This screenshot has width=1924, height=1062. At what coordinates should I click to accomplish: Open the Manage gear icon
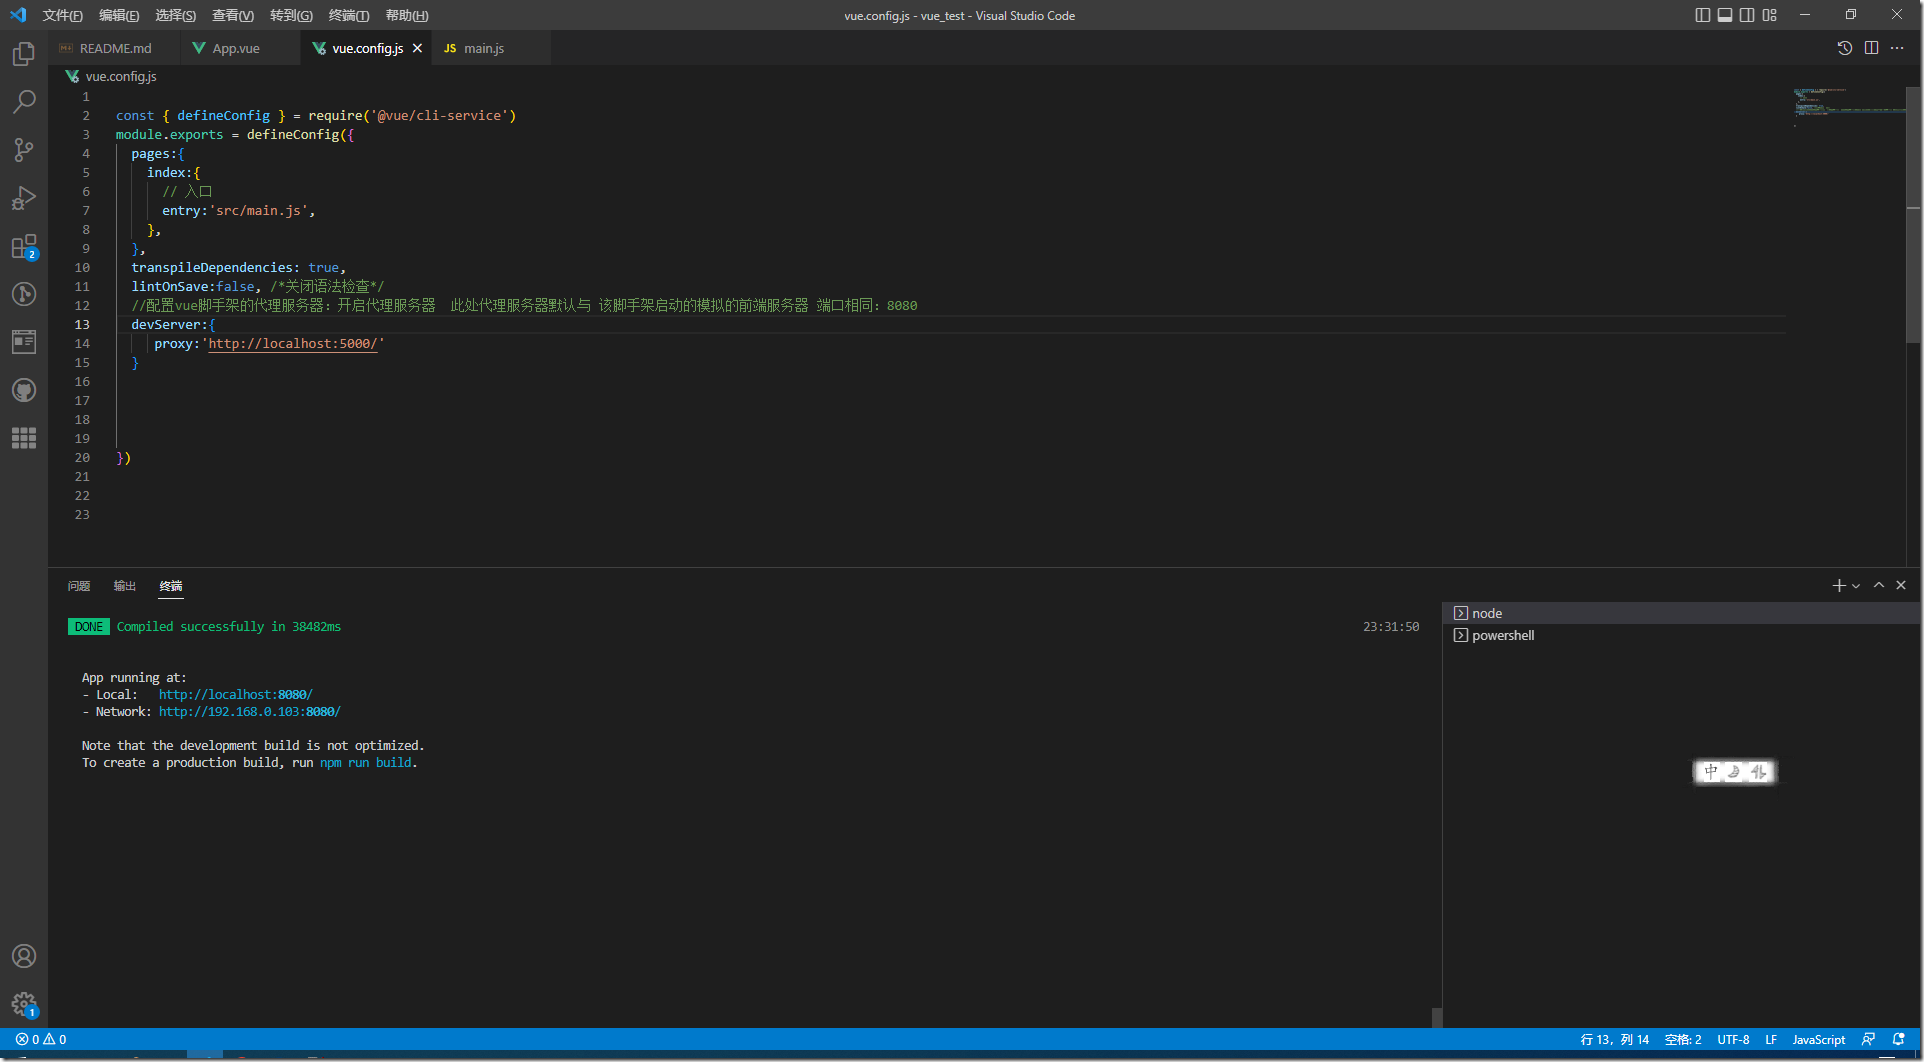tap(24, 1004)
